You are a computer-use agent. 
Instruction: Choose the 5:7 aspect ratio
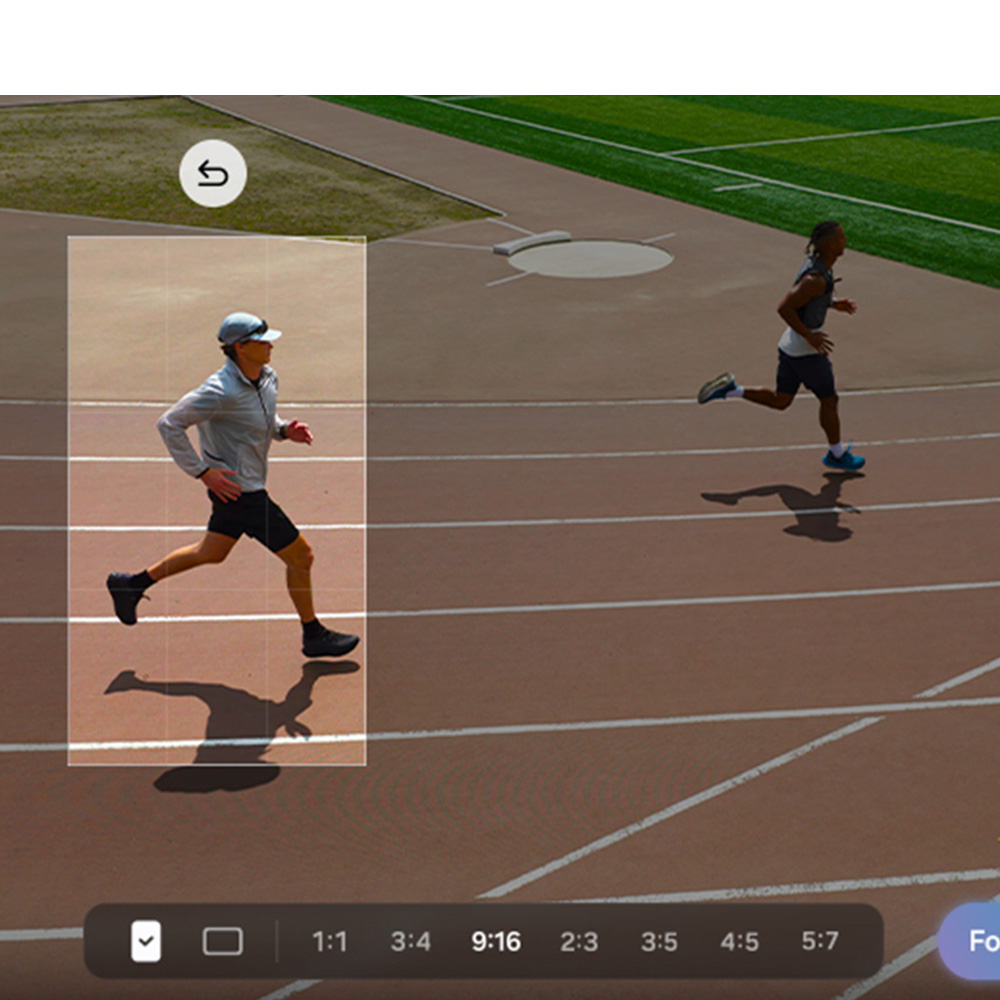tap(820, 941)
